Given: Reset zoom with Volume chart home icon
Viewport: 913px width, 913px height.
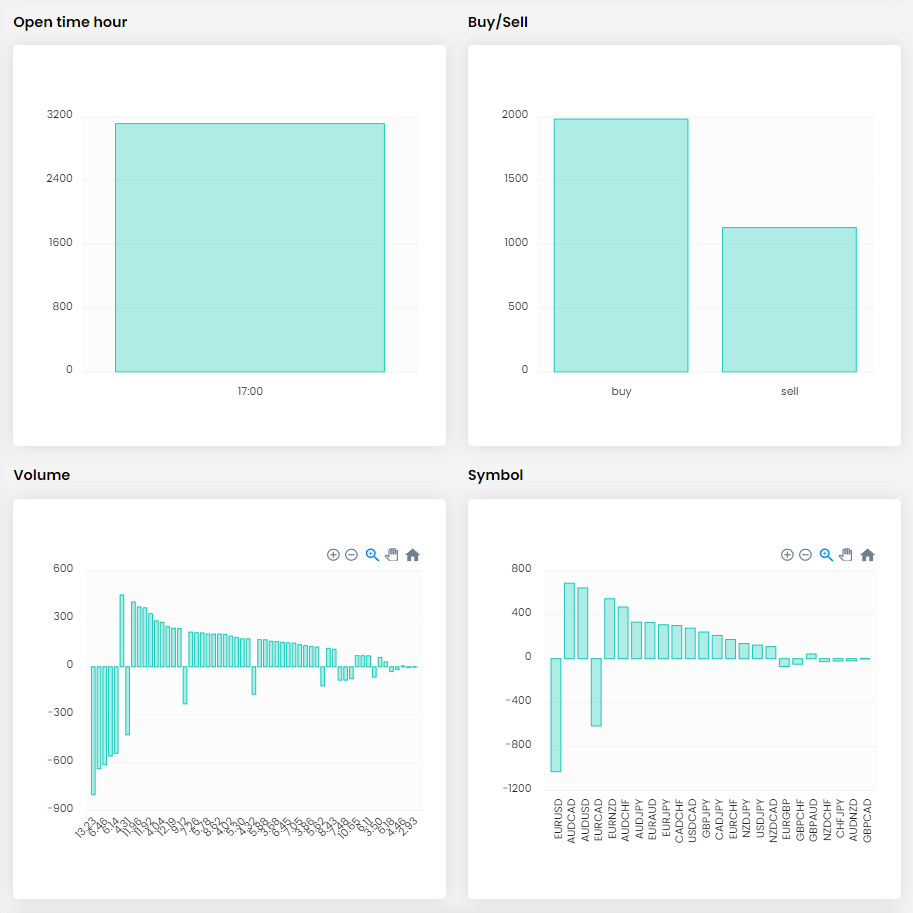Looking at the screenshot, I should [413, 555].
